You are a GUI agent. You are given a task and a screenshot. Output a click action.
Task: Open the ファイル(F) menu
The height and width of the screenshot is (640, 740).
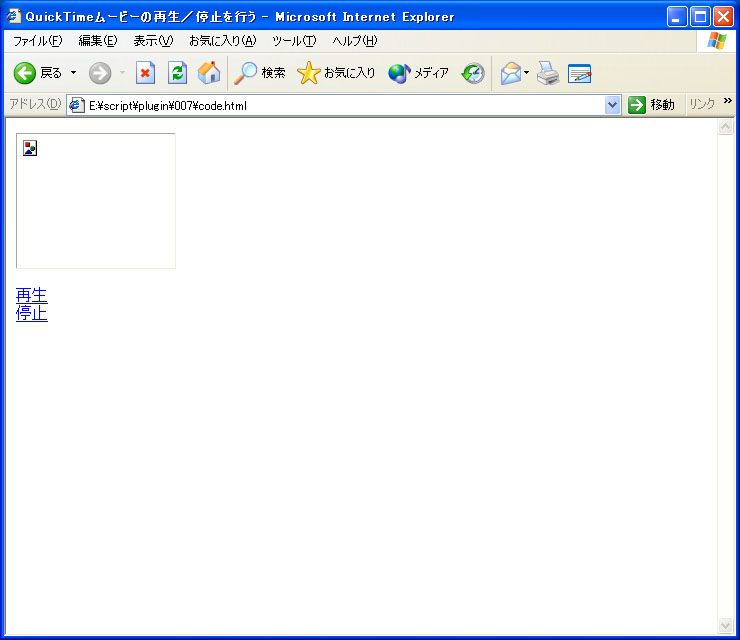[x=37, y=41]
